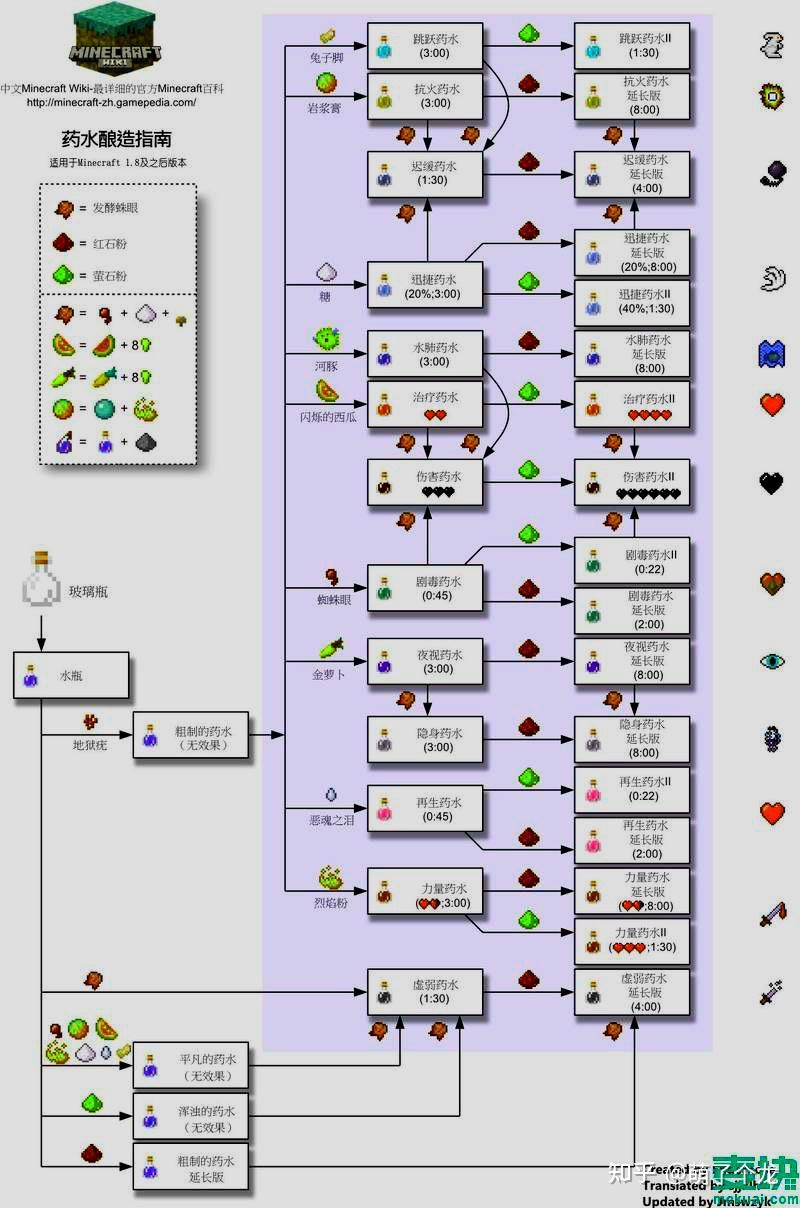Select the 抗火药水延长版 (8:00) box

[x=632, y=96]
